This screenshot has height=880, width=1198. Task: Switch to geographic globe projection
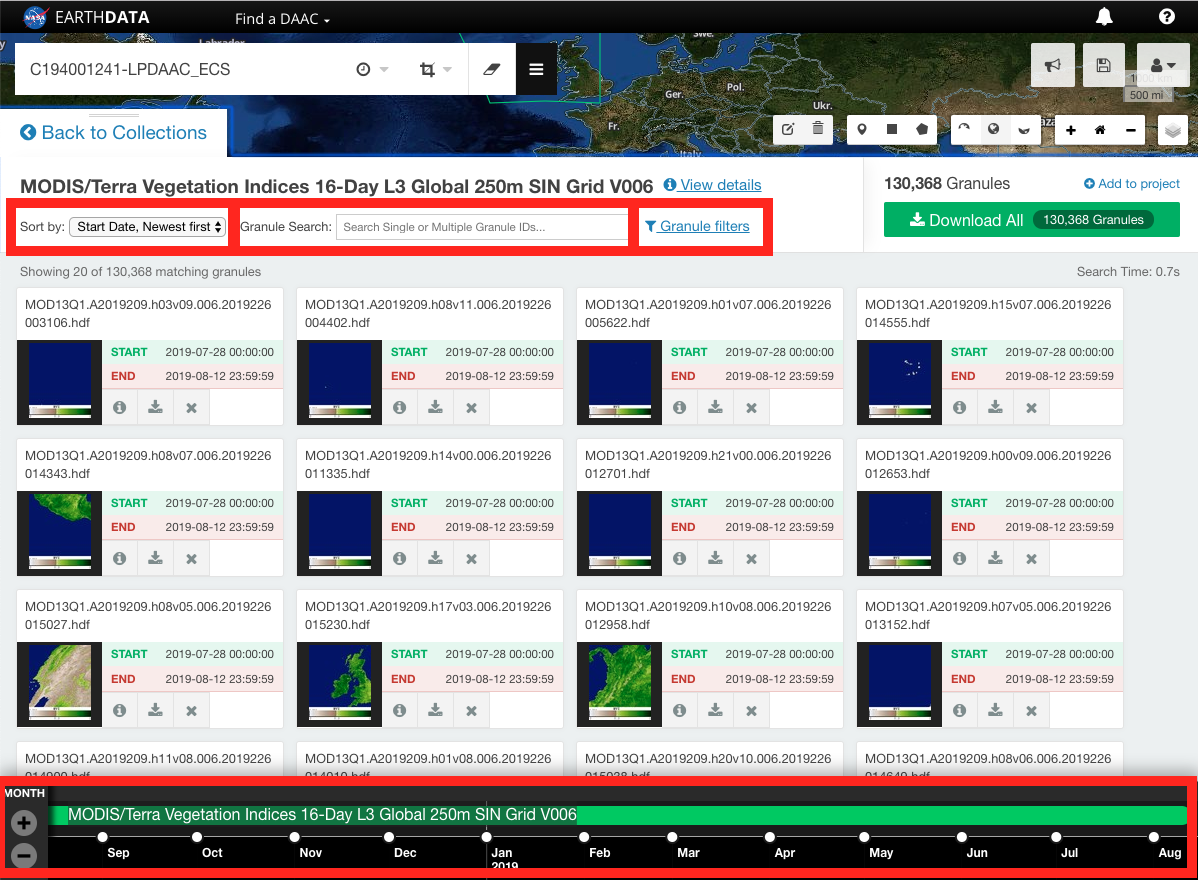[x=993, y=129]
